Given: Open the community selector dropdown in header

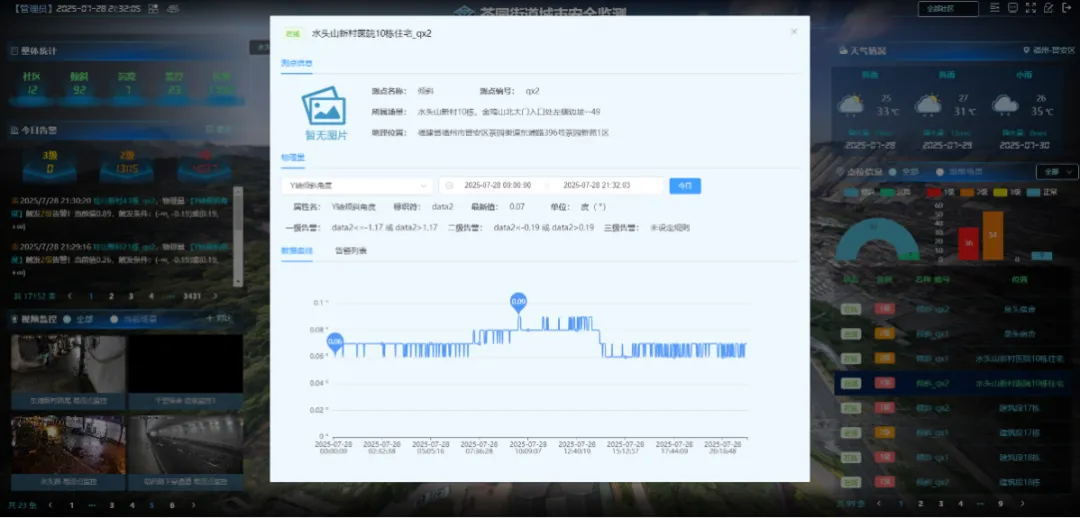Looking at the screenshot, I should (x=947, y=9).
